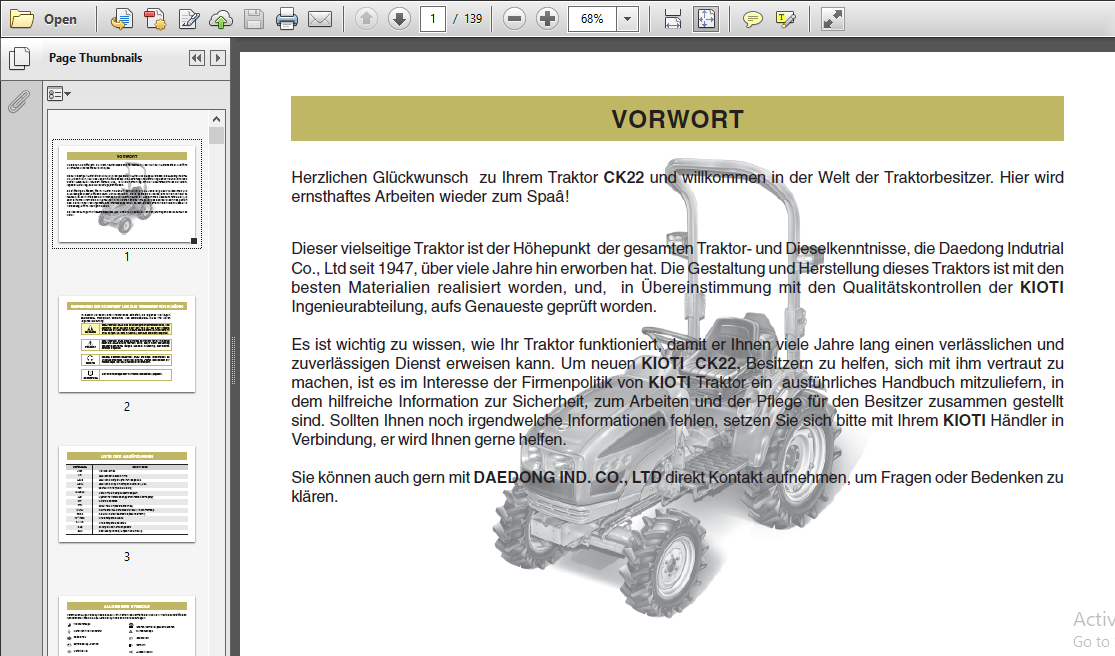
Task: Click the Page Thumbnails panel icon
Action: [19, 58]
